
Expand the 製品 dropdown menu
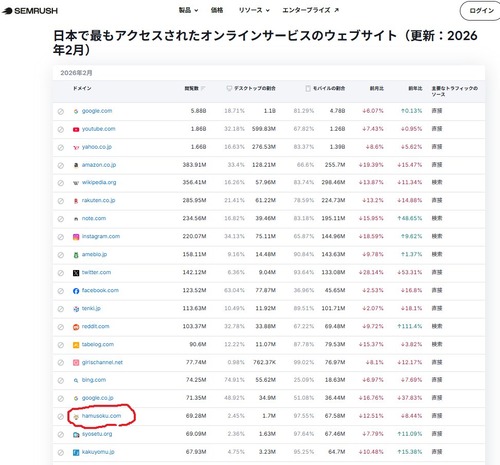pyautogui.click(x=188, y=10)
